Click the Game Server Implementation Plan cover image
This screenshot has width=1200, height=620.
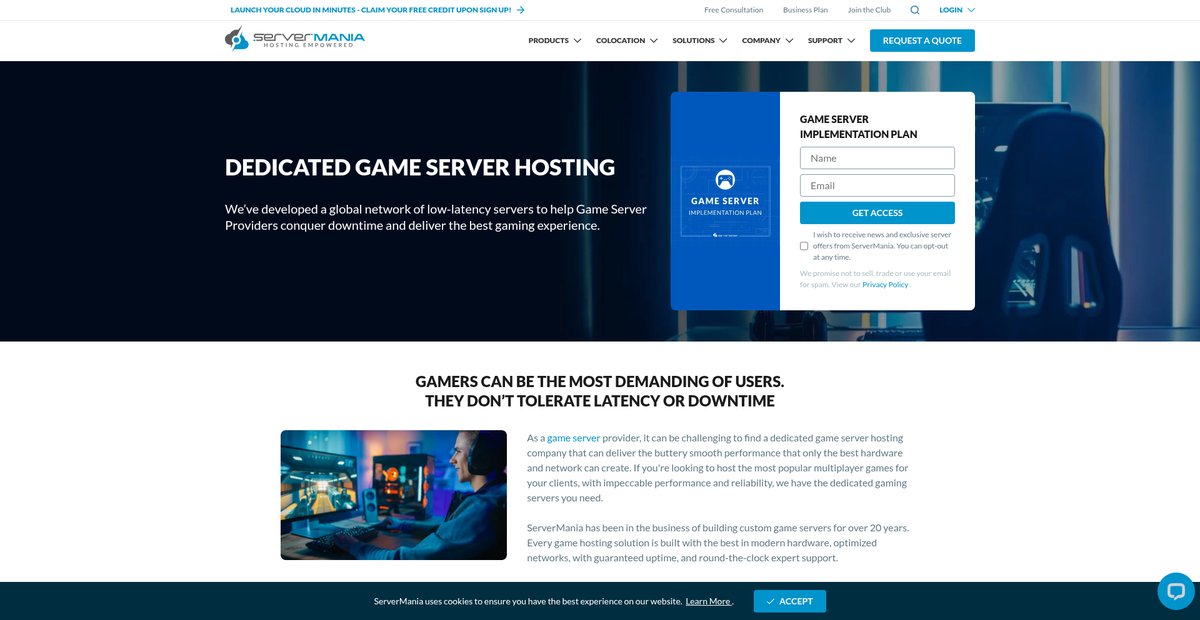coord(725,201)
